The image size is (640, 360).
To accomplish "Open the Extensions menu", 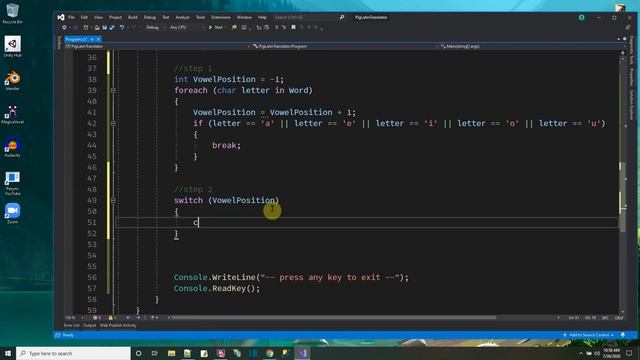I will click(x=220, y=17).
